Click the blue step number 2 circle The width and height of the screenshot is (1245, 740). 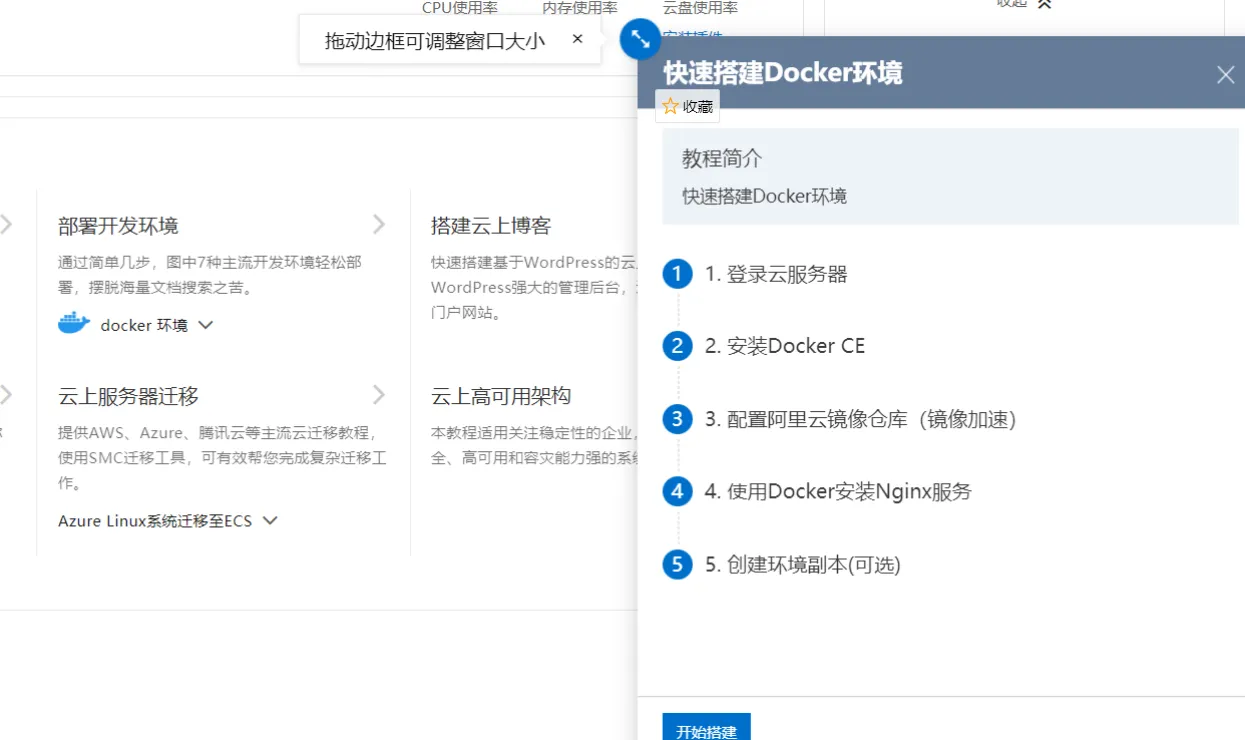point(677,346)
